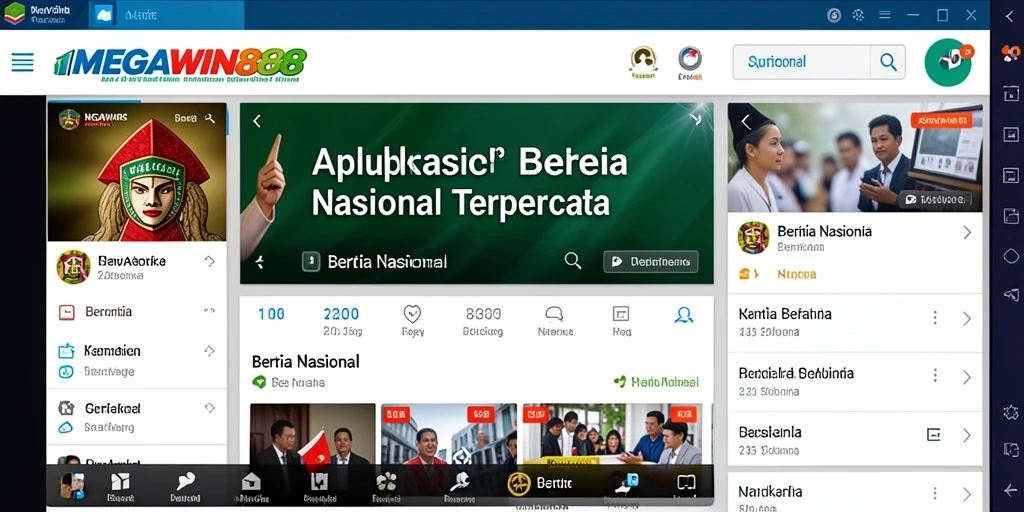The height and width of the screenshot is (512, 1024).
Task: Click the blue user profile icon
Action: pos(683,315)
